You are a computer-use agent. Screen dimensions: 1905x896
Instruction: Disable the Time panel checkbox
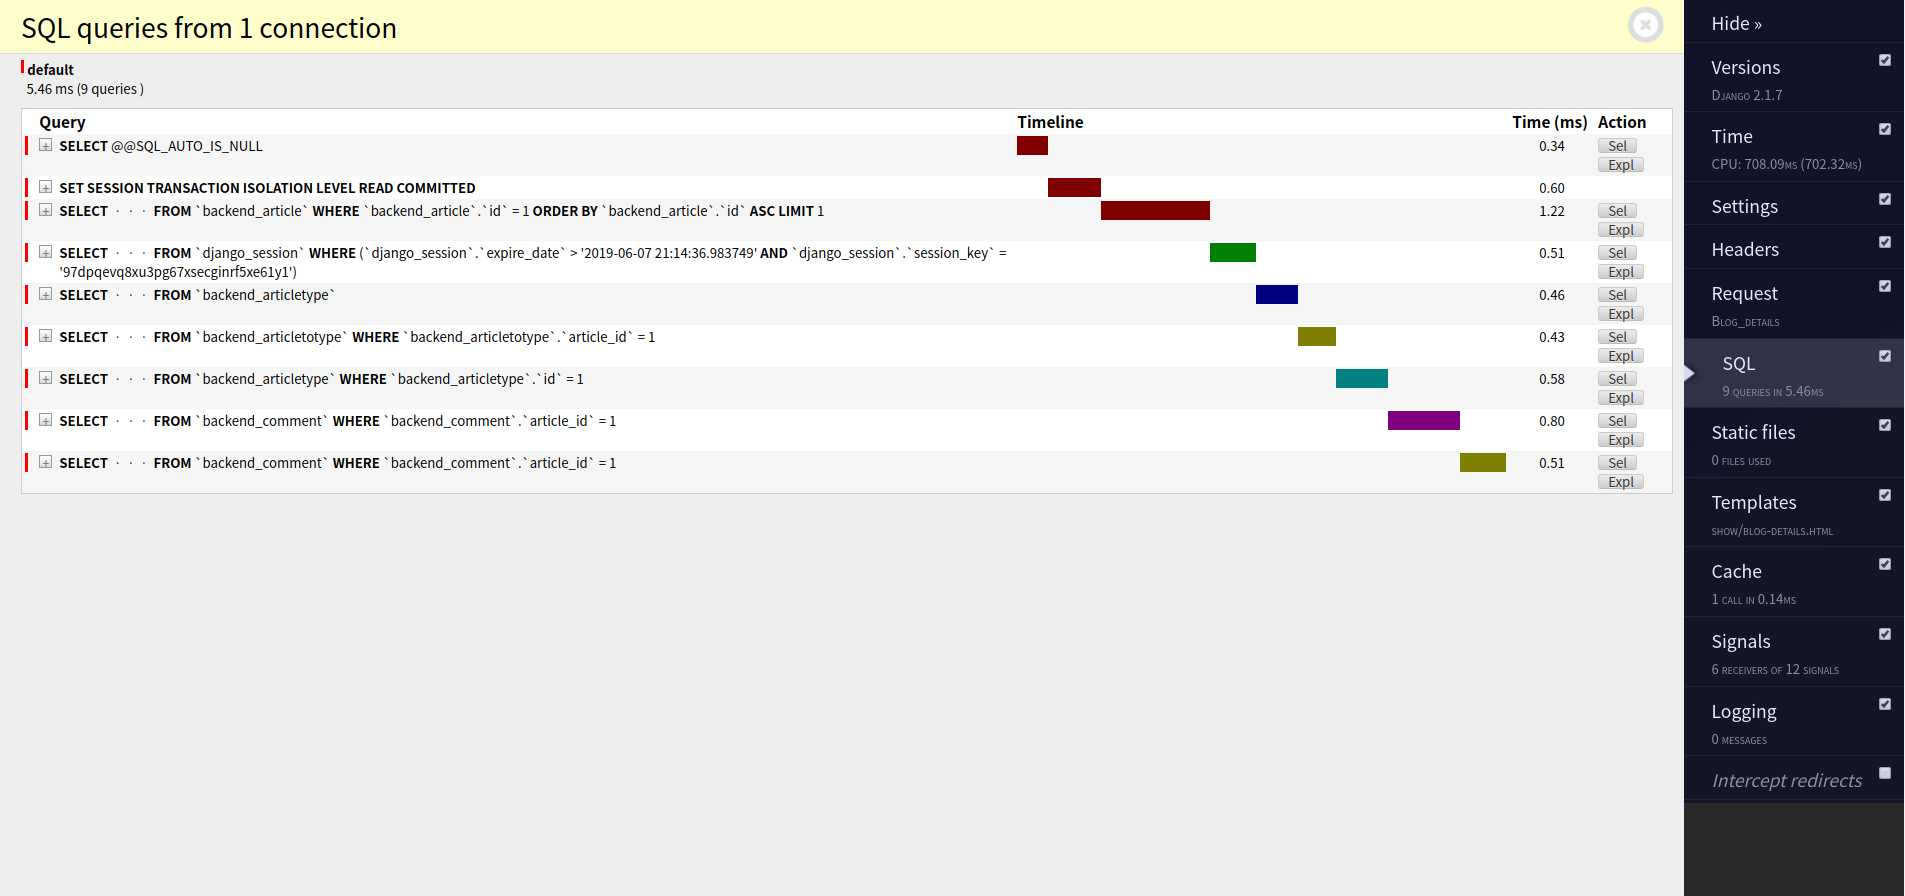tap(1885, 129)
